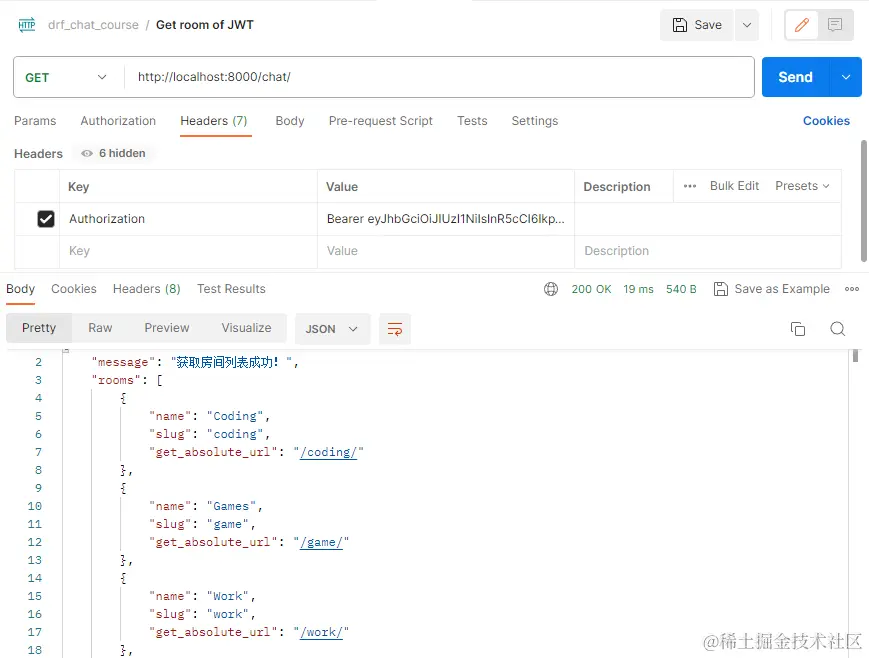The width and height of the screenshot is (869, 658).
Task: Click the network info globe icon near 200 OK
Action: (551, 288)
